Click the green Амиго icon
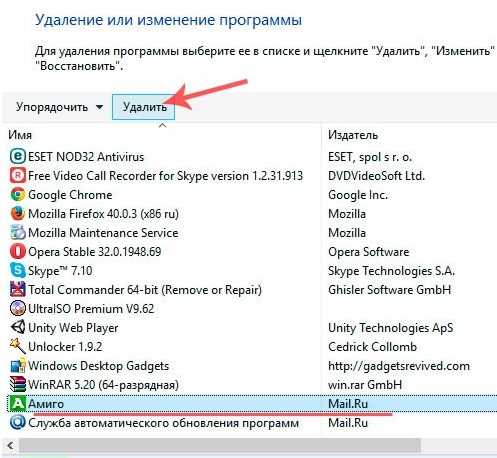Viewport: 497px width, 458px height. coord(17,404)
